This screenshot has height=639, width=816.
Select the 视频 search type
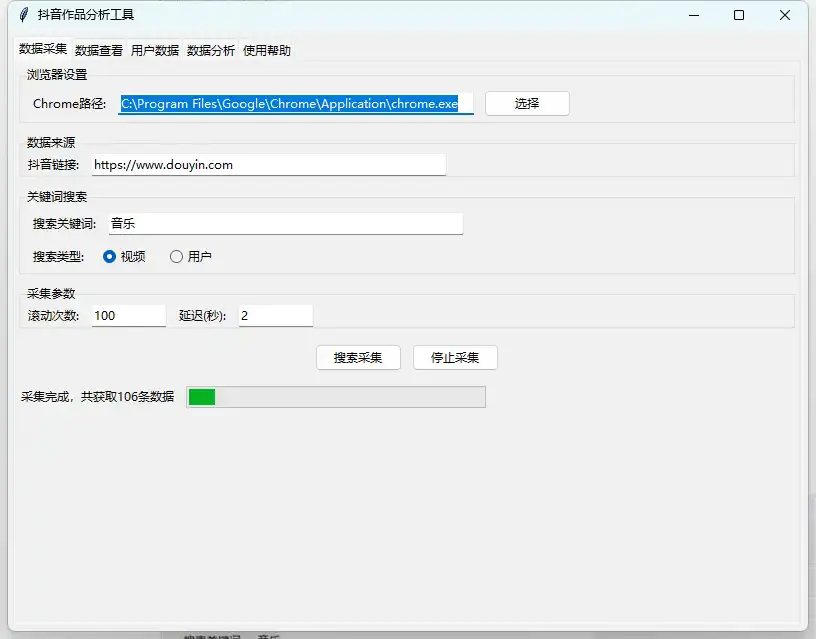click(110, 256)
